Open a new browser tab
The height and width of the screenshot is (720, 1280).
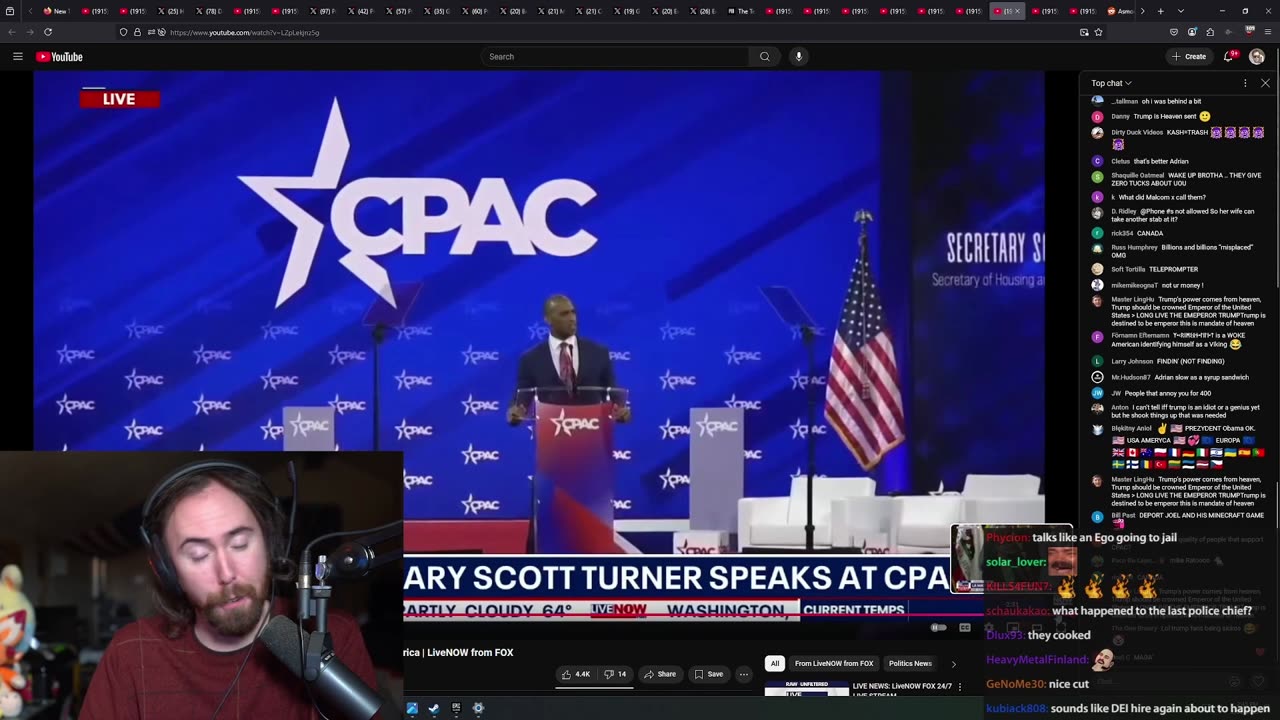click(1160, 11)
